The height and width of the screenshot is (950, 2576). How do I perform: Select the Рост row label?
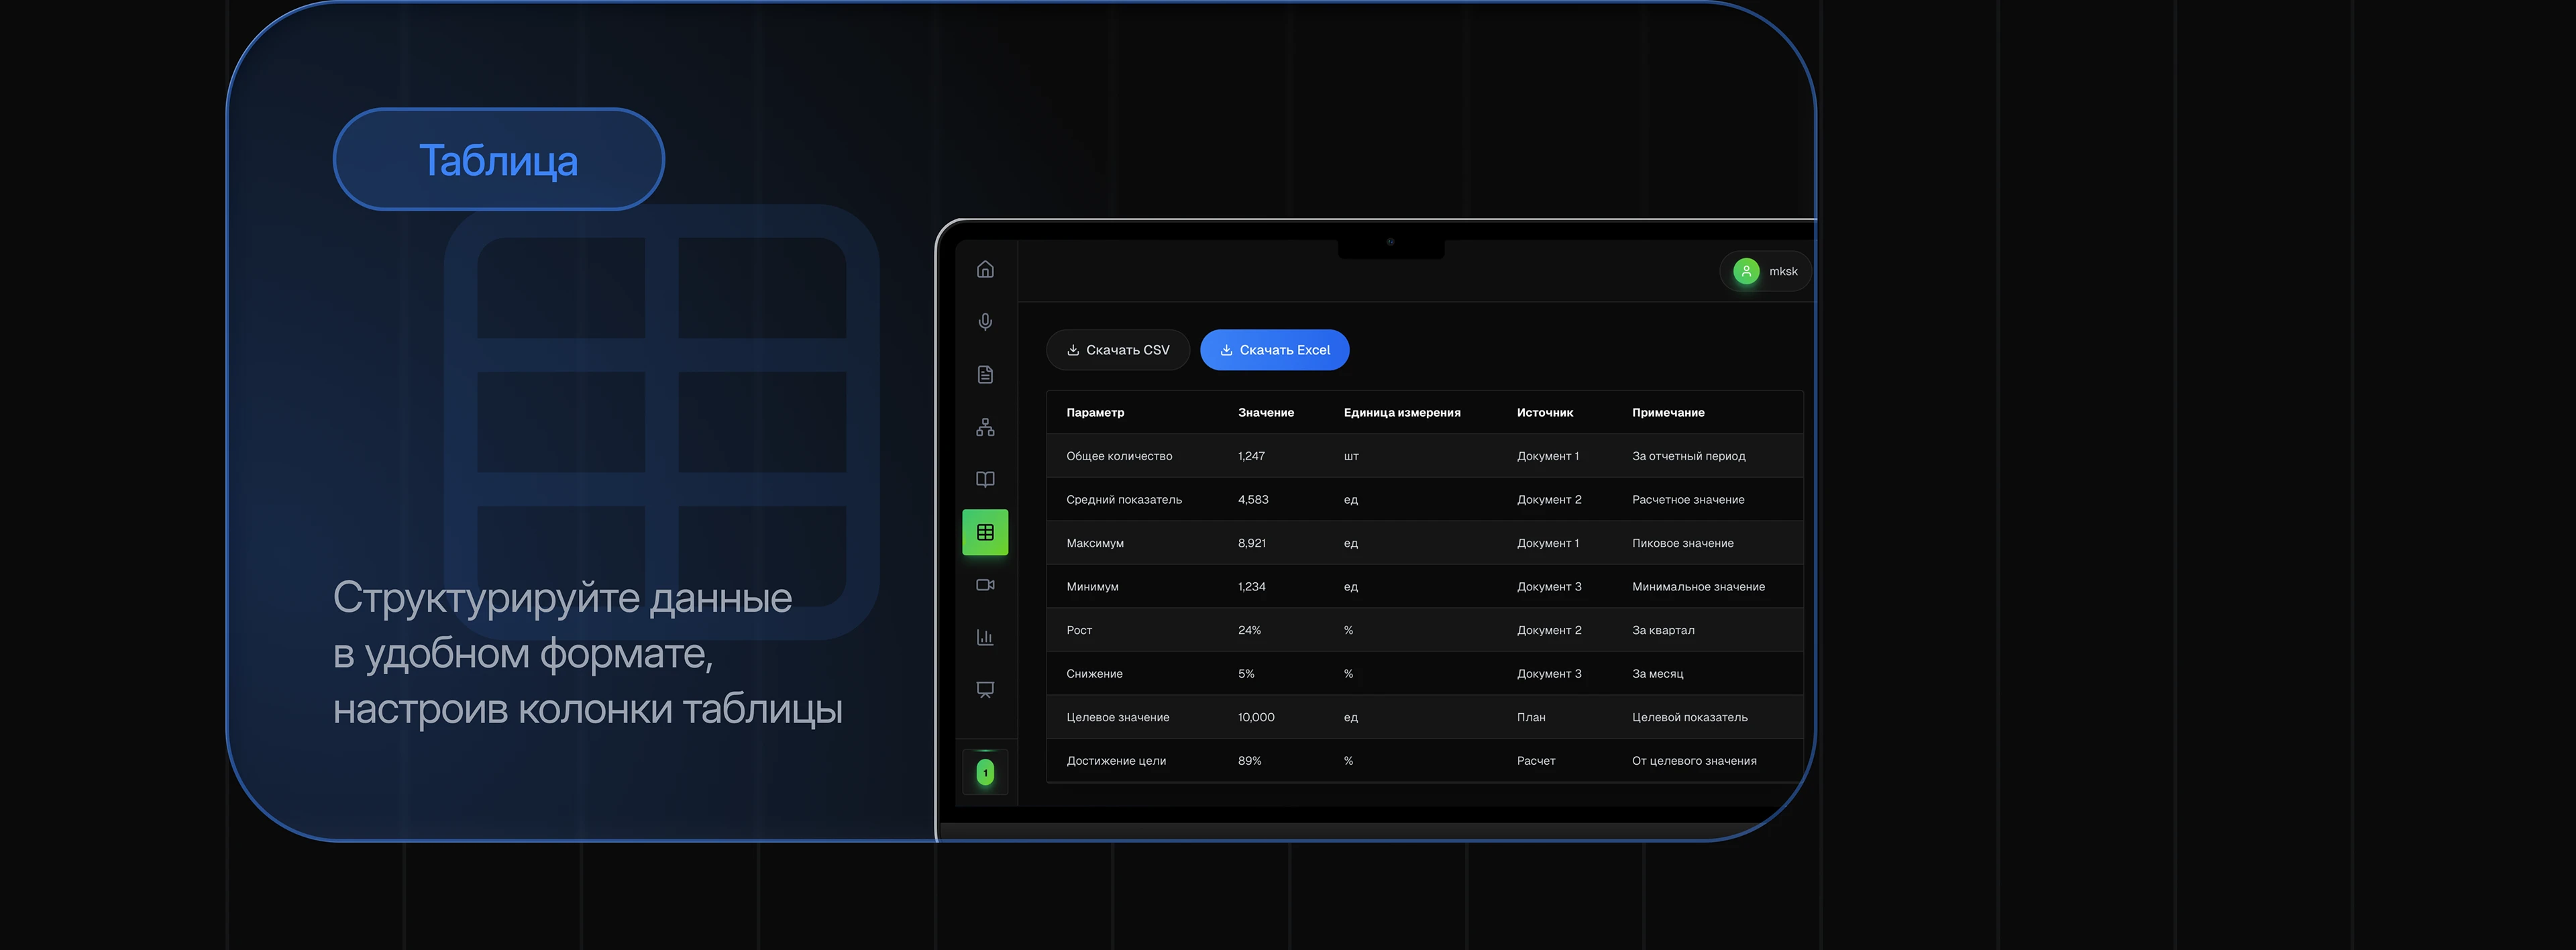(x=1079, y=630)
